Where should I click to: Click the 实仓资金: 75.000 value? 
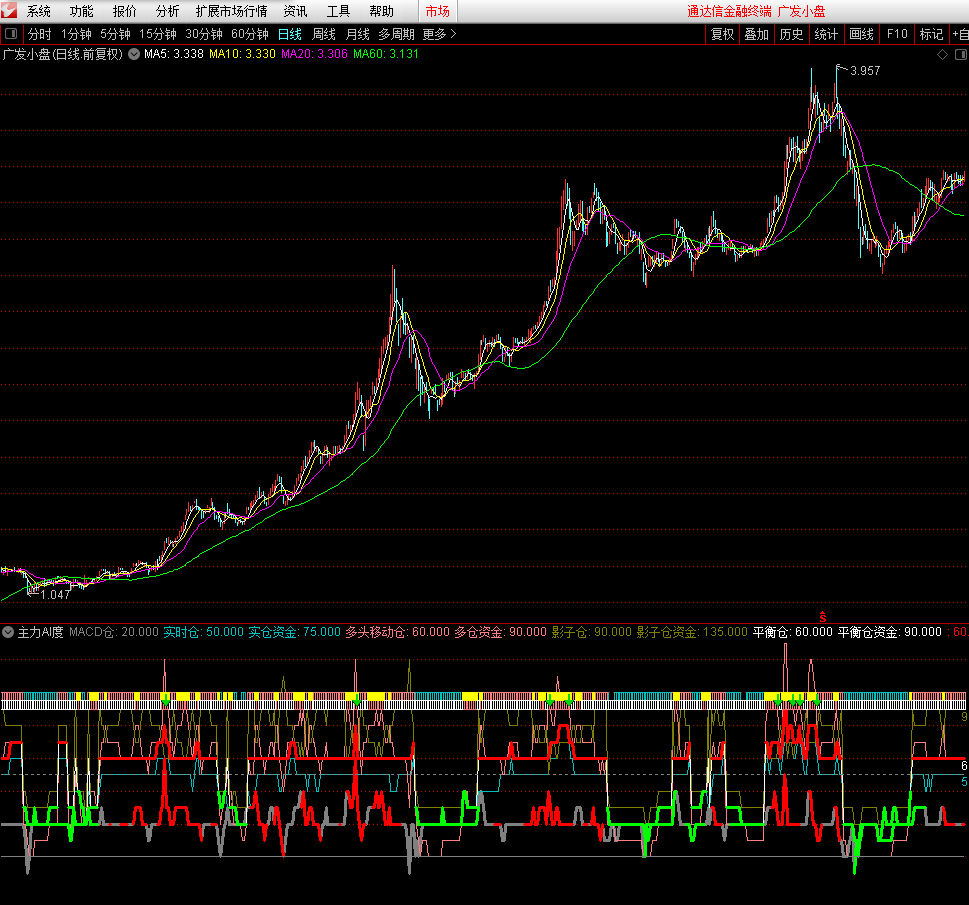[294, 632]
